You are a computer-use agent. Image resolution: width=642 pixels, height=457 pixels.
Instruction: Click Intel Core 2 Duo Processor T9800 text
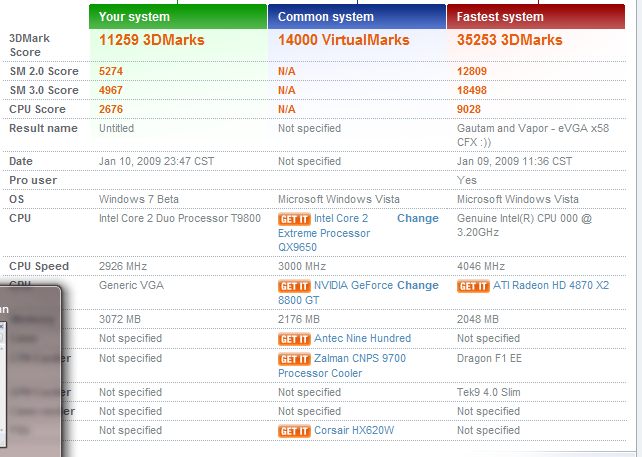pyautogui.click(x=180, y=218)
